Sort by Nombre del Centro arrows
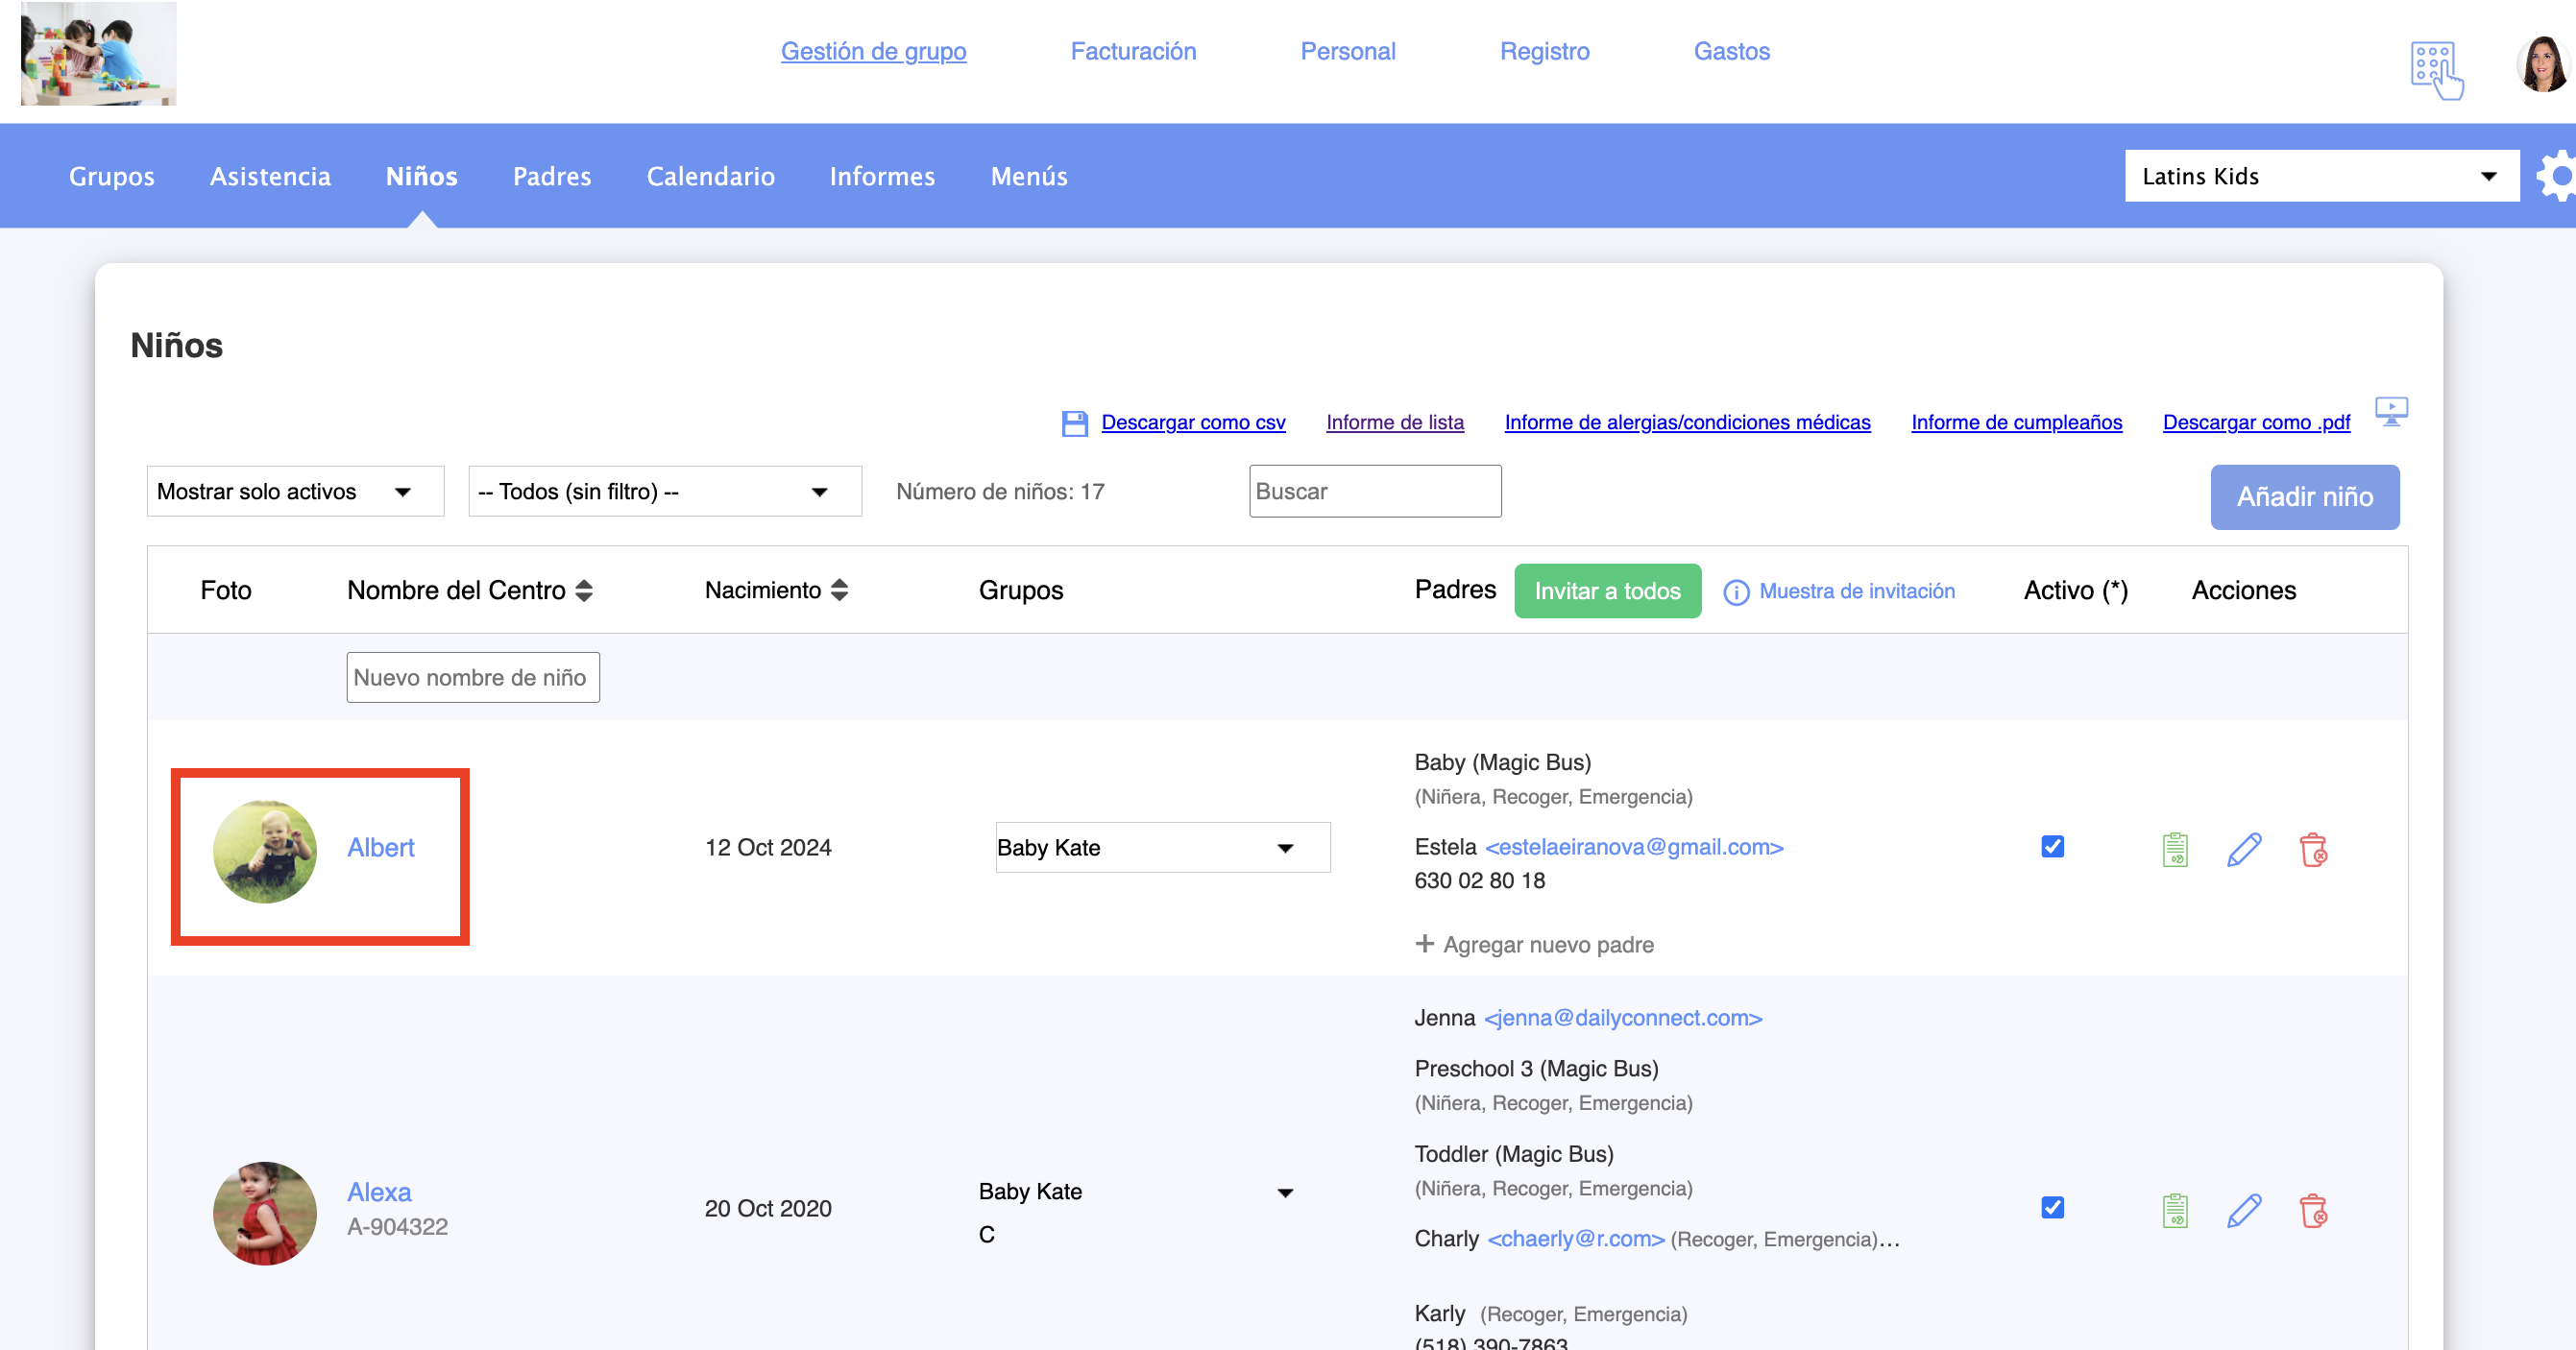 pos(584,590)
